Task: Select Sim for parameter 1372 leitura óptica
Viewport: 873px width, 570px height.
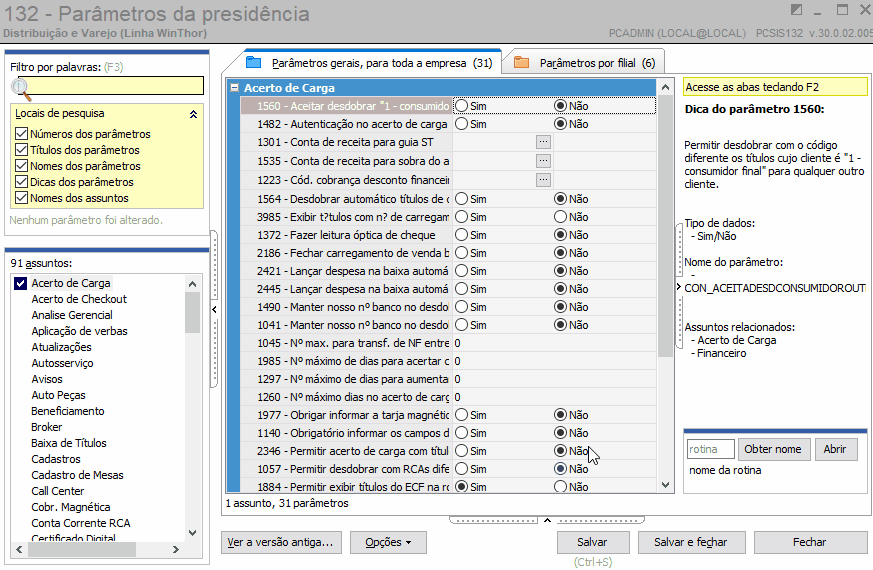Action: pos(461,235)
